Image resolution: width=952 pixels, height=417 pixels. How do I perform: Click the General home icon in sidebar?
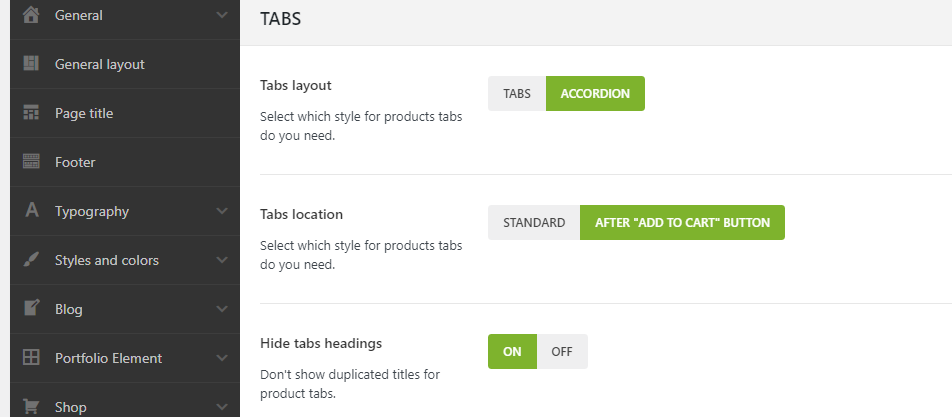click(x=31, y=15)
